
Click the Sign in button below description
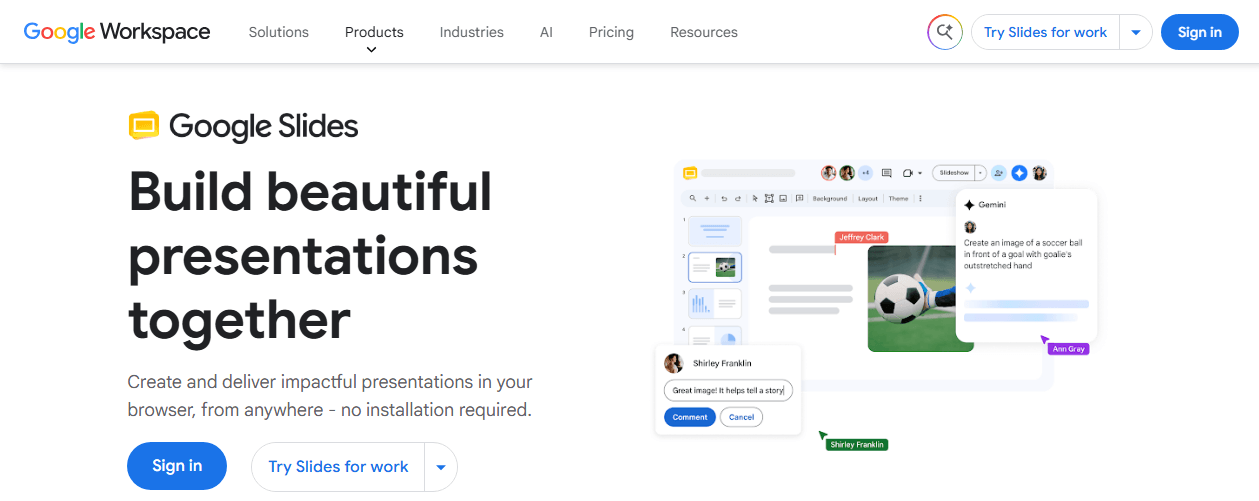[177, 466]
